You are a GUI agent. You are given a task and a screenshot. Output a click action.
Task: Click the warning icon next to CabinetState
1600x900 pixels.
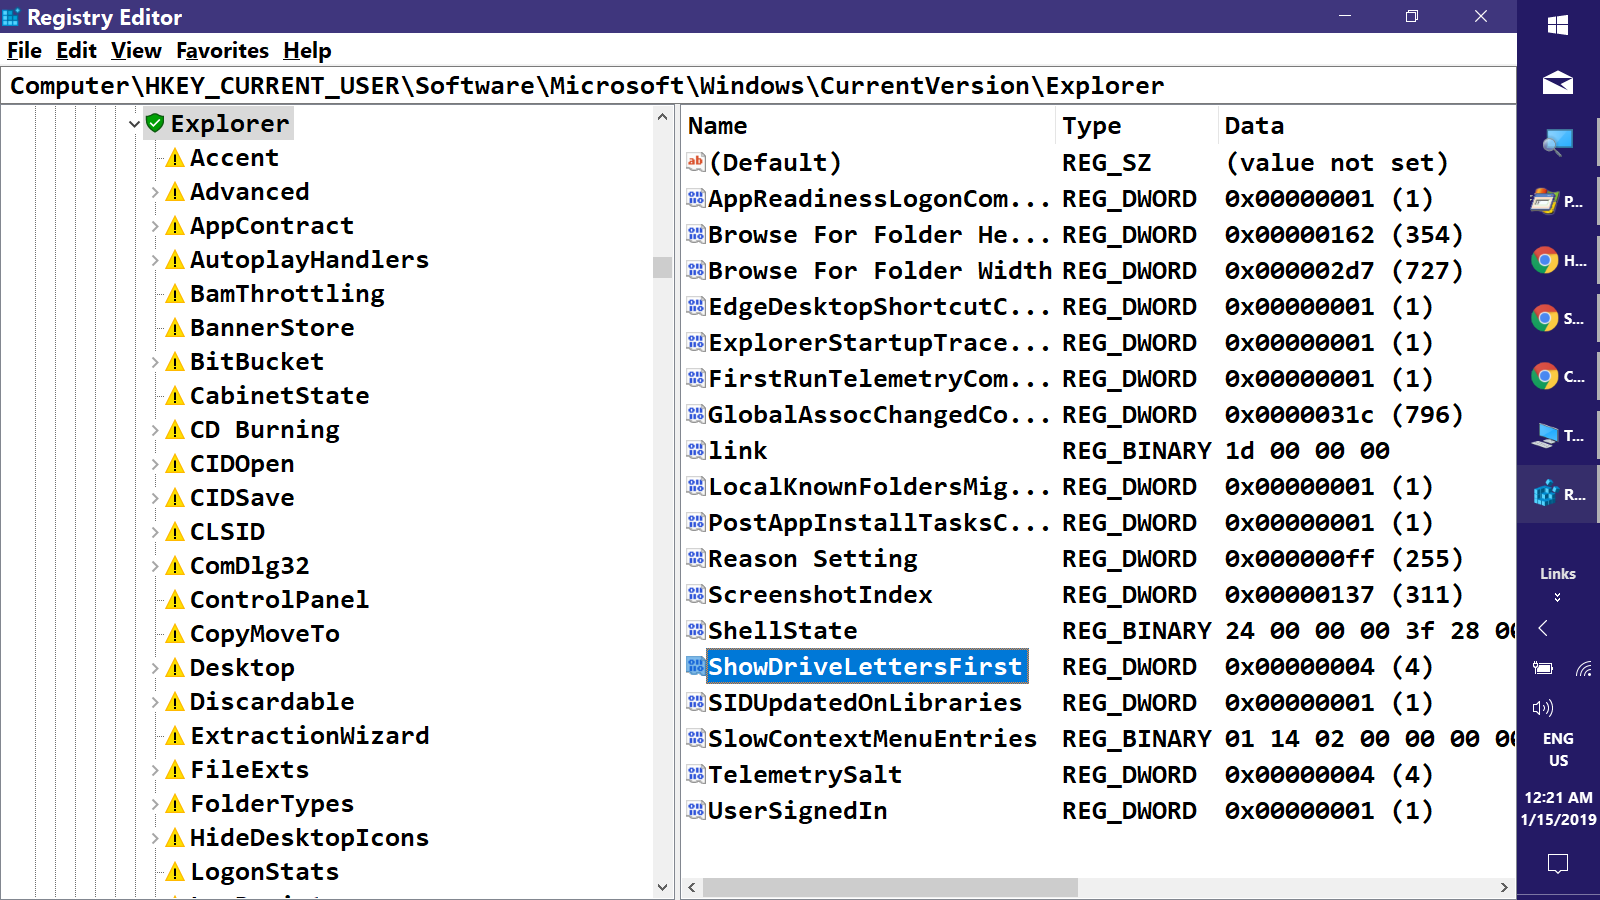[x=175, y=396]
